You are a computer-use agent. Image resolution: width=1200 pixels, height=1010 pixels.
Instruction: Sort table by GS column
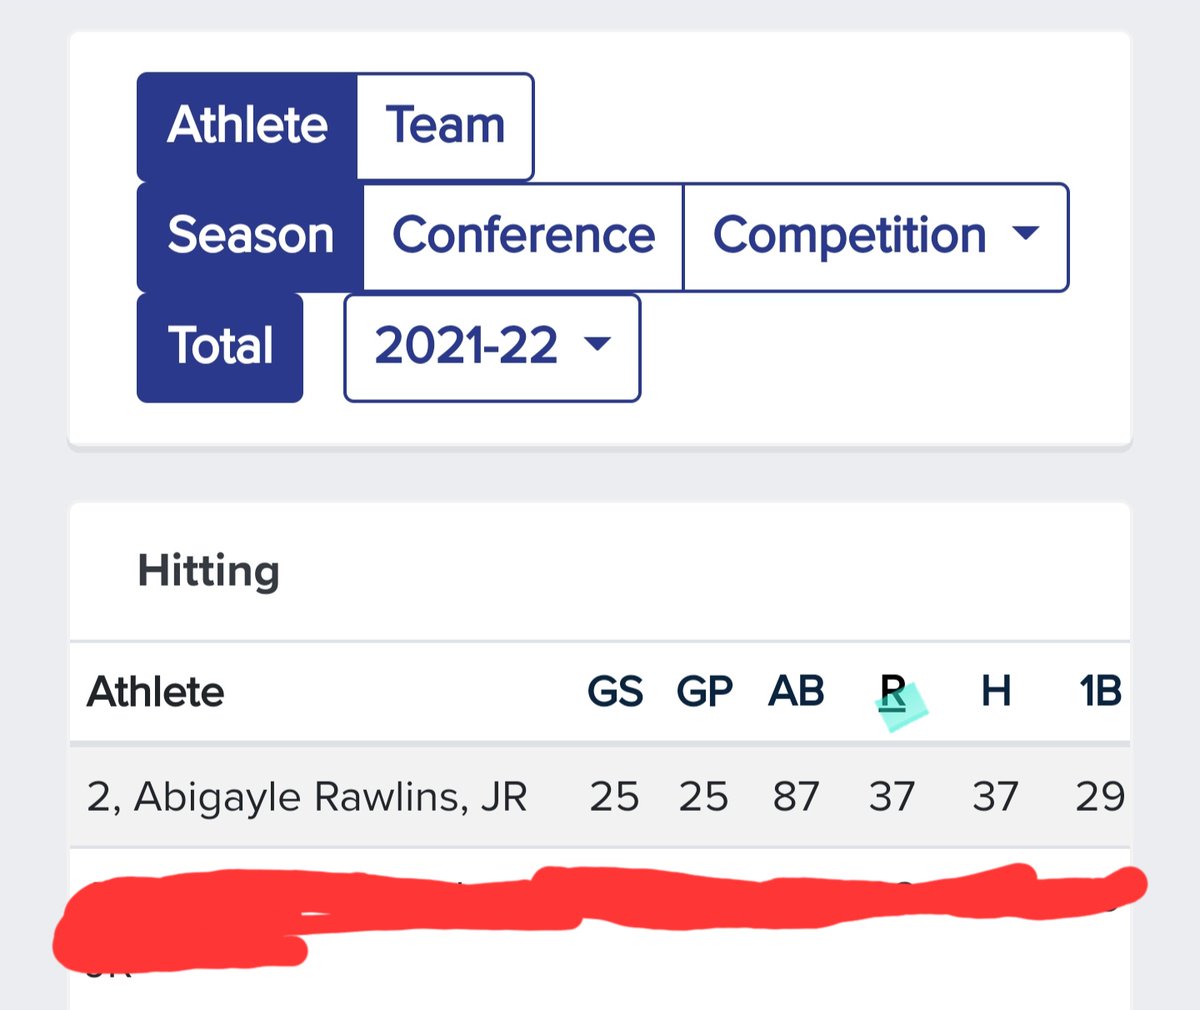point(615,692)
